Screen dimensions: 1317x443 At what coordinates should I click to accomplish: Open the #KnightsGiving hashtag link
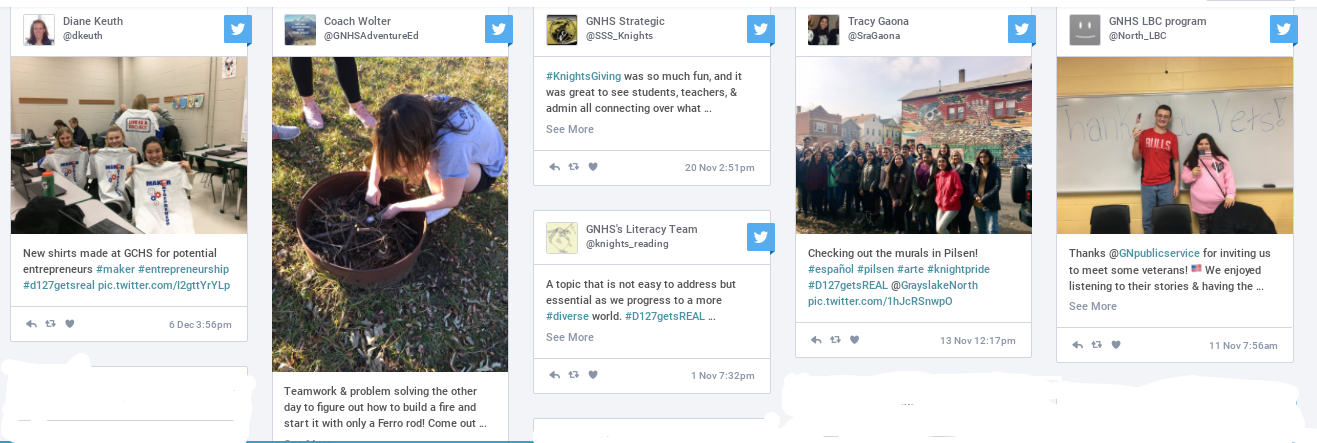(x=584, y=76)
